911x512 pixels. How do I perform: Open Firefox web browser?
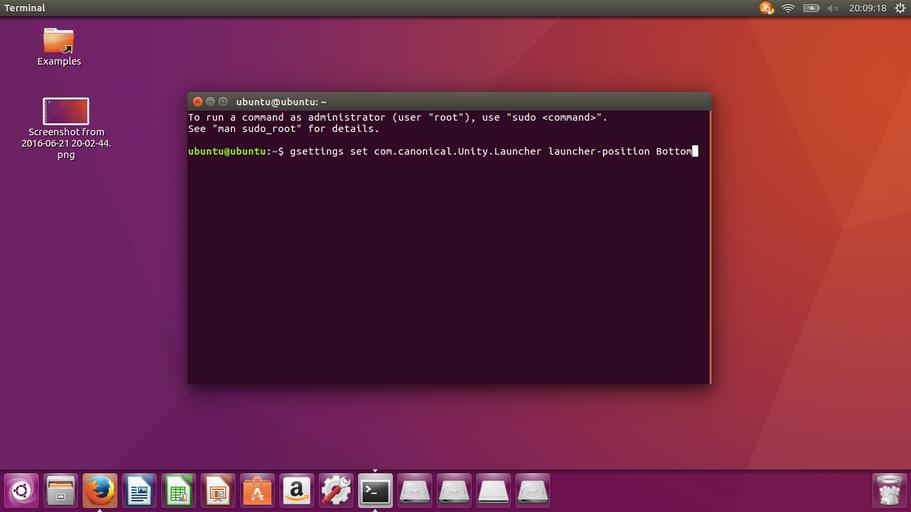click(100, 491)
